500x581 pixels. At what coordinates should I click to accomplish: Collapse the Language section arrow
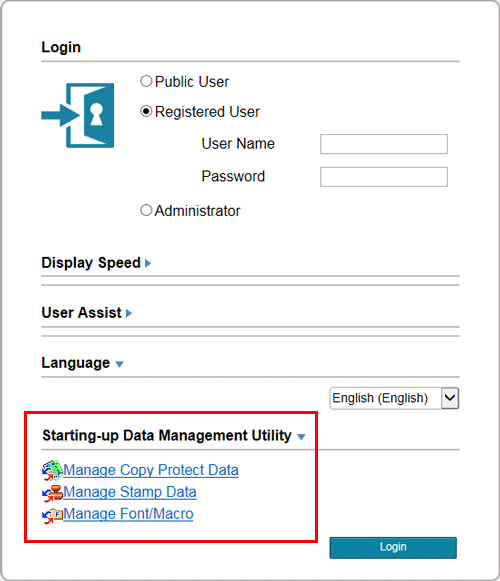click(119, 364)
